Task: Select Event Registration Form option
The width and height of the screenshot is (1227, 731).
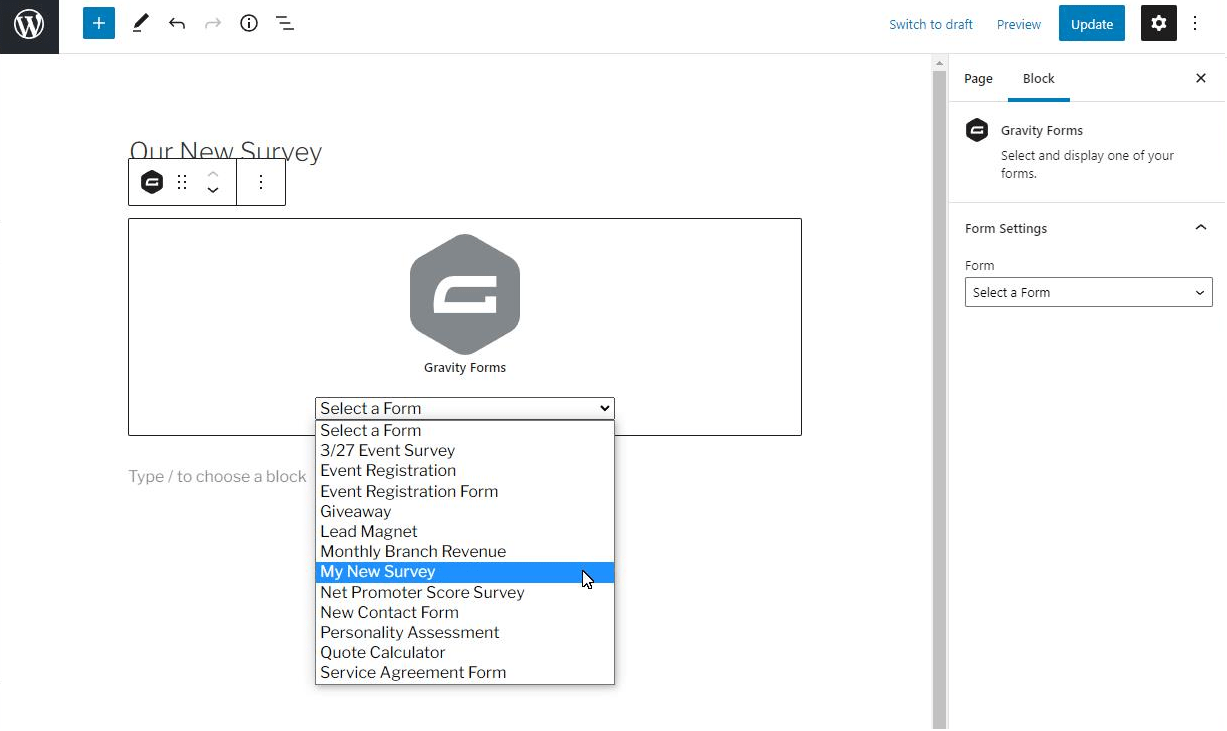Action: (465, 491)
